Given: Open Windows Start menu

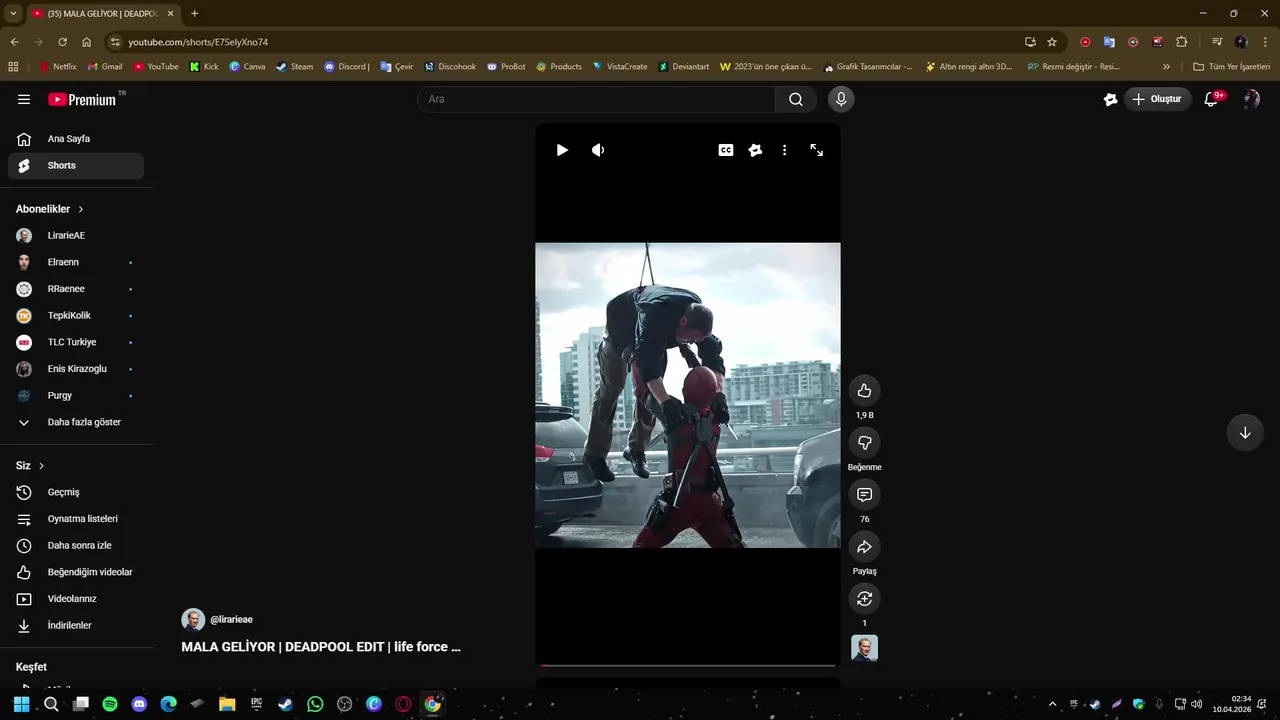Looking at the screenshot, I should (x=21, y=704).
